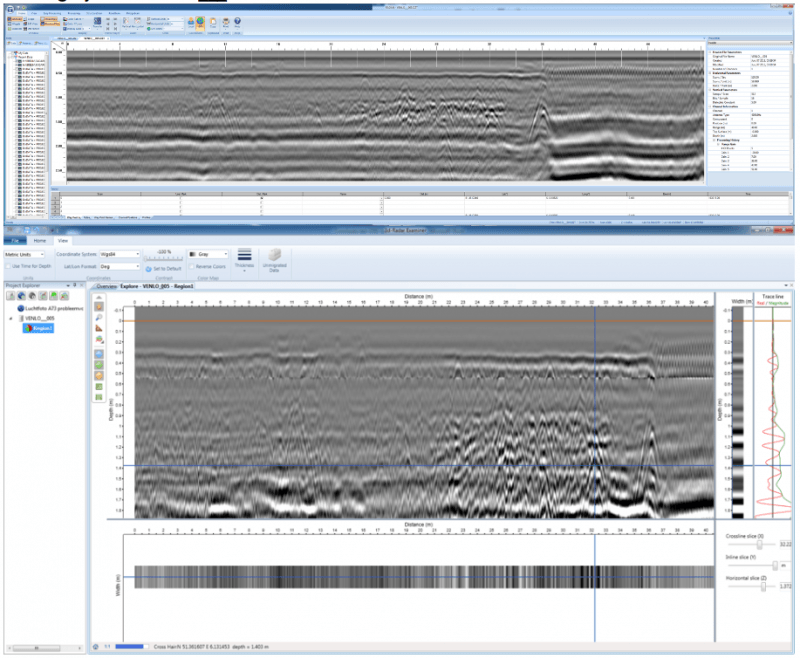800x658 pixels.
Task: Click the Unmigrated Data button
Action: point(275,256)
